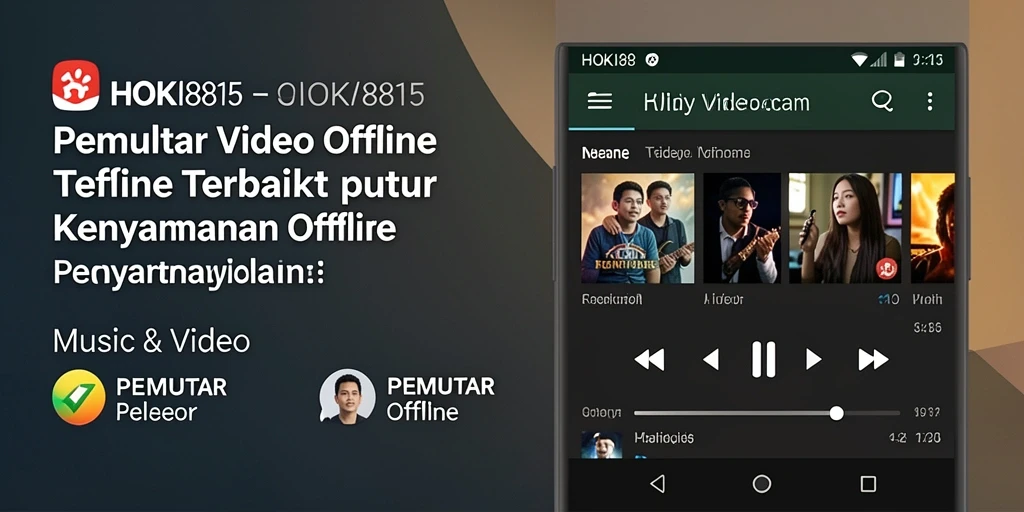Click the red HOKI8815 paw logo
This screenshot has width=1024, height=512.
coord(76,85)
